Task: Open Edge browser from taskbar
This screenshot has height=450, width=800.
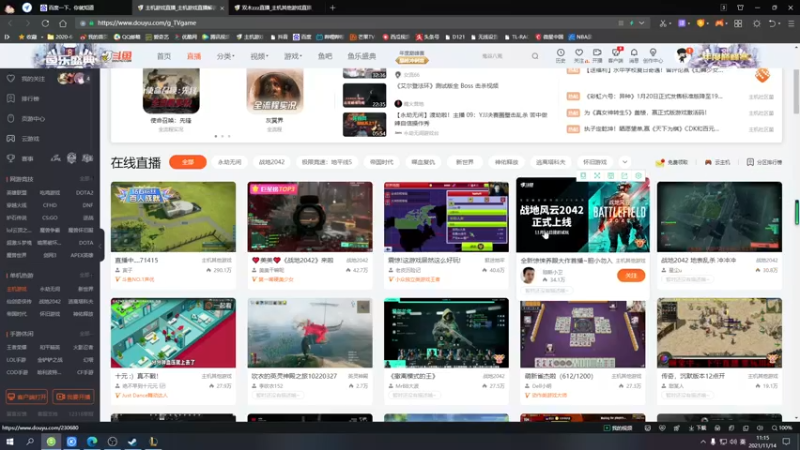Action: point(92,442)
